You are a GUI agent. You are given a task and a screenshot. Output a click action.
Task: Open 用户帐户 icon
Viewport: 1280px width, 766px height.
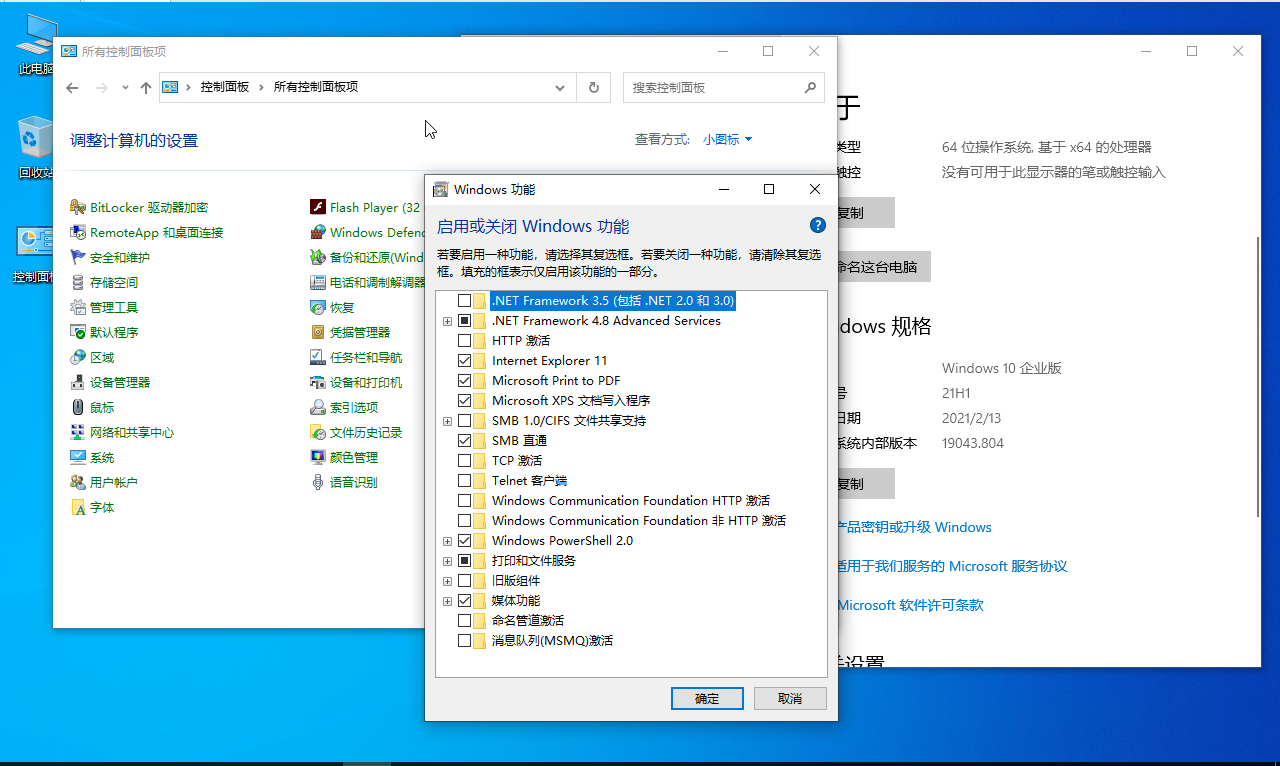[78, 482]
